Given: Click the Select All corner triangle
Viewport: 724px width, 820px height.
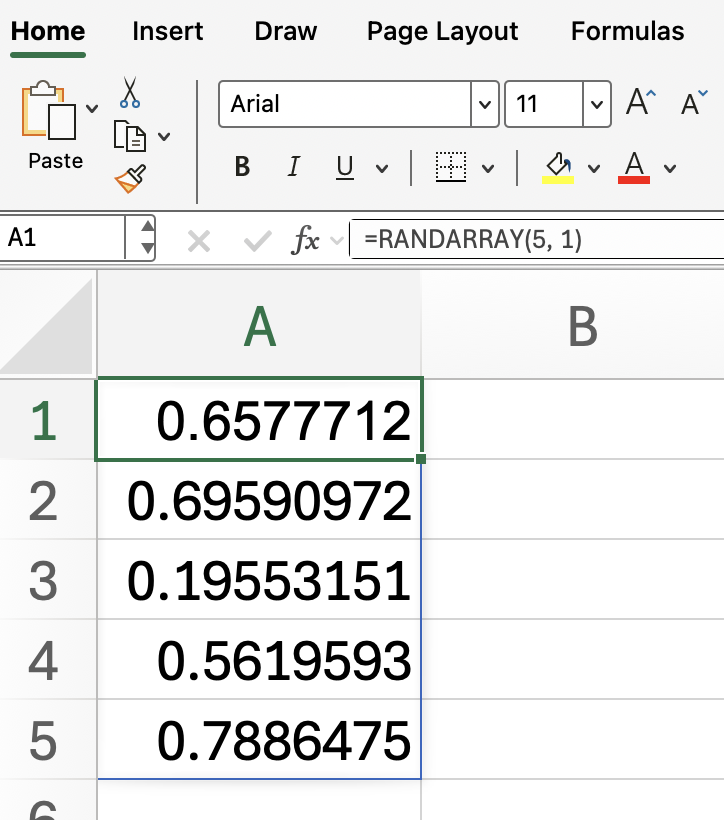Looking at the screenshot, I should [x=48, y=323].
